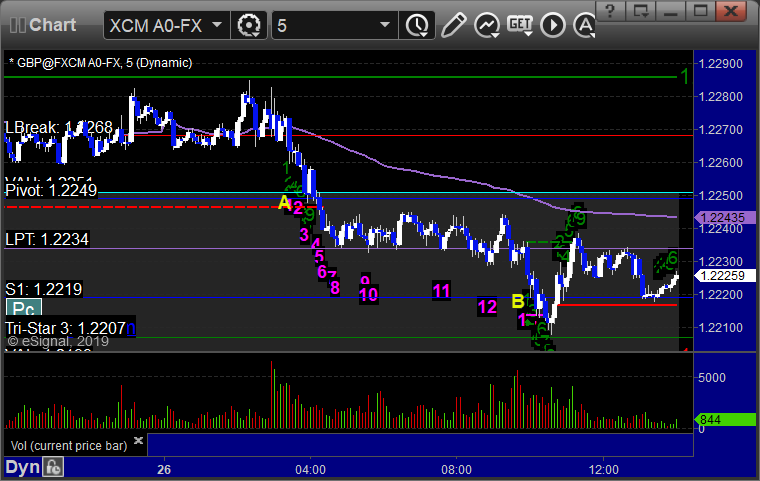Image resolution: width=760 pixels, height=481 pixels.
Task: Click the 12:00 time axis label
Action: (603, 470)
